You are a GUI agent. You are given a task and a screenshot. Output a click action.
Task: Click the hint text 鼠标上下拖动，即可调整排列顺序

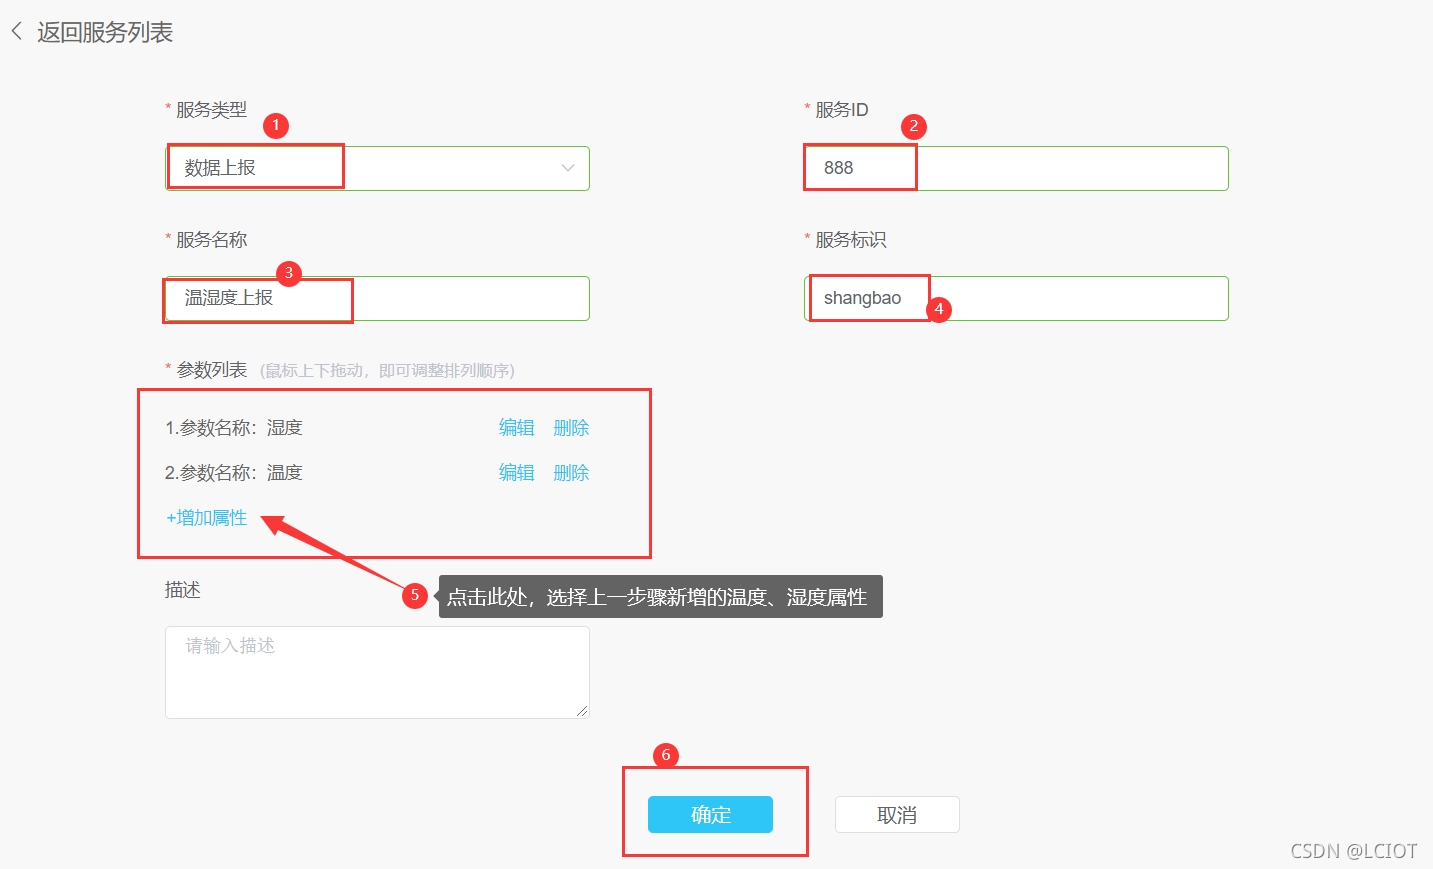coord(387,371)
